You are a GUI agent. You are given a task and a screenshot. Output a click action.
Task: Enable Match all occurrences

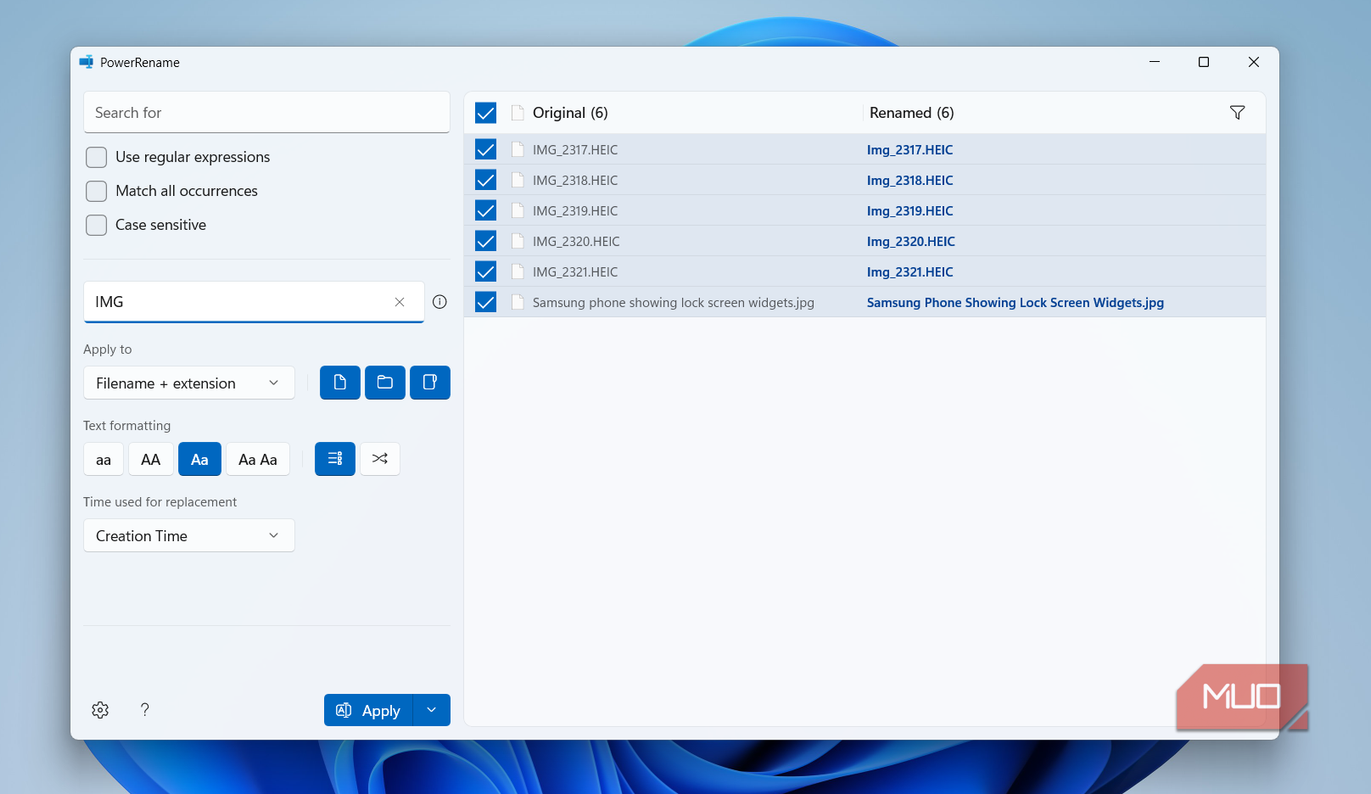[96, 191]
